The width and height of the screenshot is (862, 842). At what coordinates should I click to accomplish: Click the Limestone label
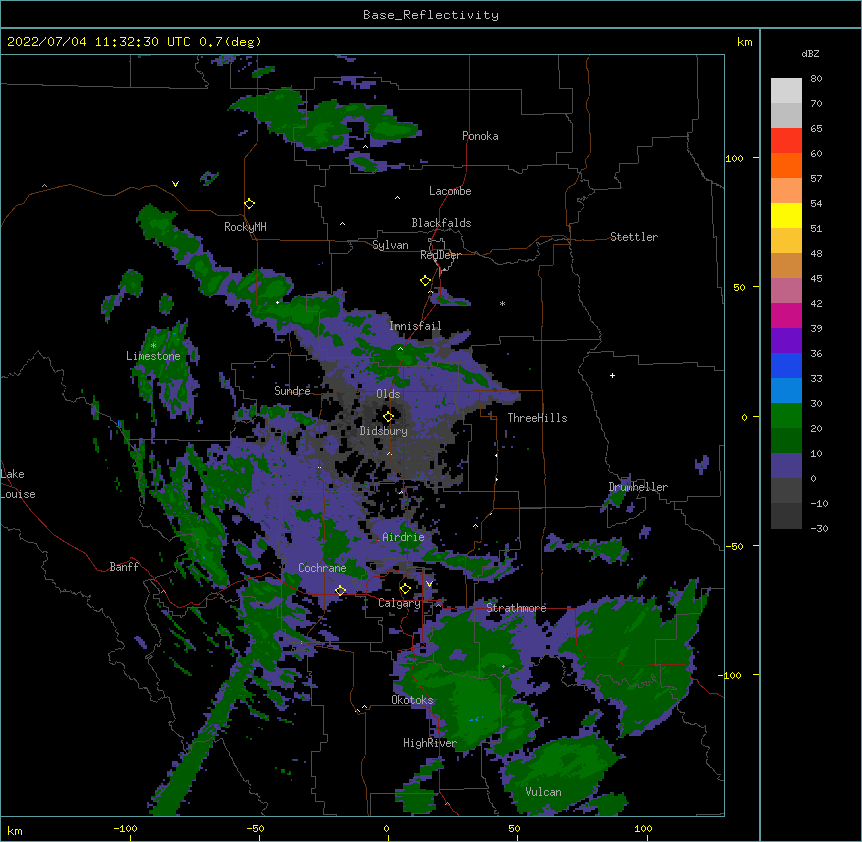pyautogui.click(x=153, y=356)
